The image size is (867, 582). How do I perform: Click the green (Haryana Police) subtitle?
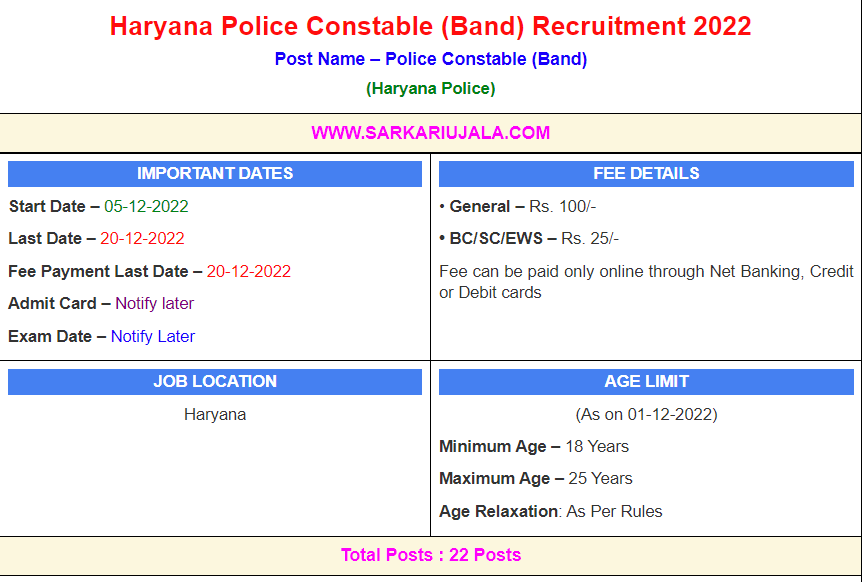[430, 89]
